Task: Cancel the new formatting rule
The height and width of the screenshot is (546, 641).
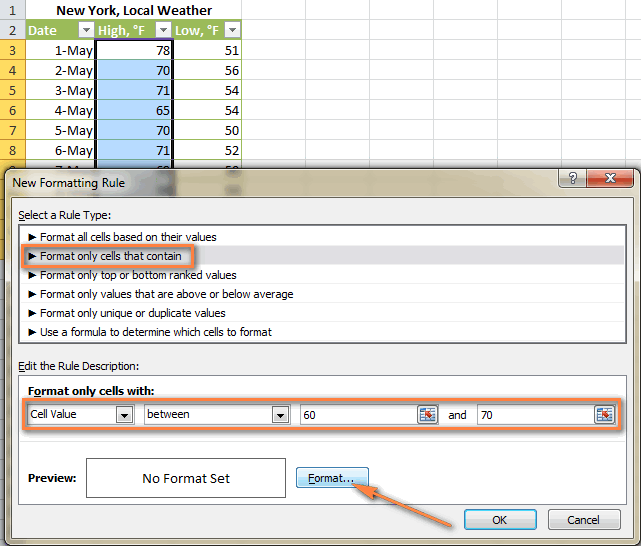Action: click(x=583, y=520)
